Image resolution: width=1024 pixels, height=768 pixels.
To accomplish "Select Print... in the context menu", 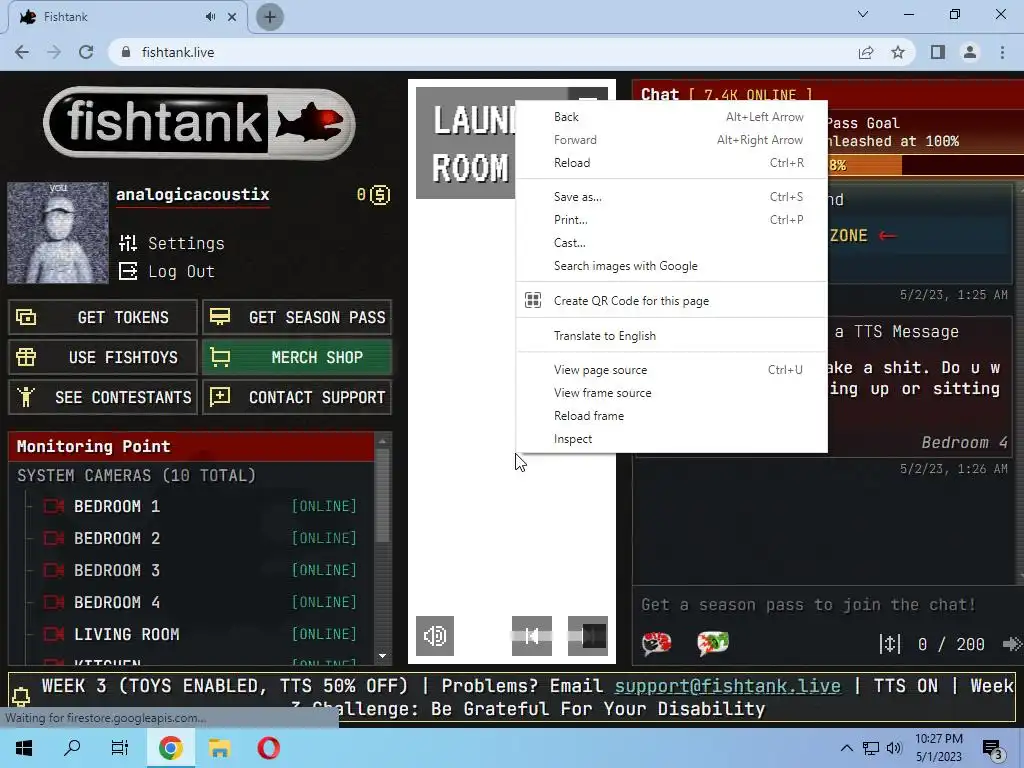I will (x=671, y=219).
